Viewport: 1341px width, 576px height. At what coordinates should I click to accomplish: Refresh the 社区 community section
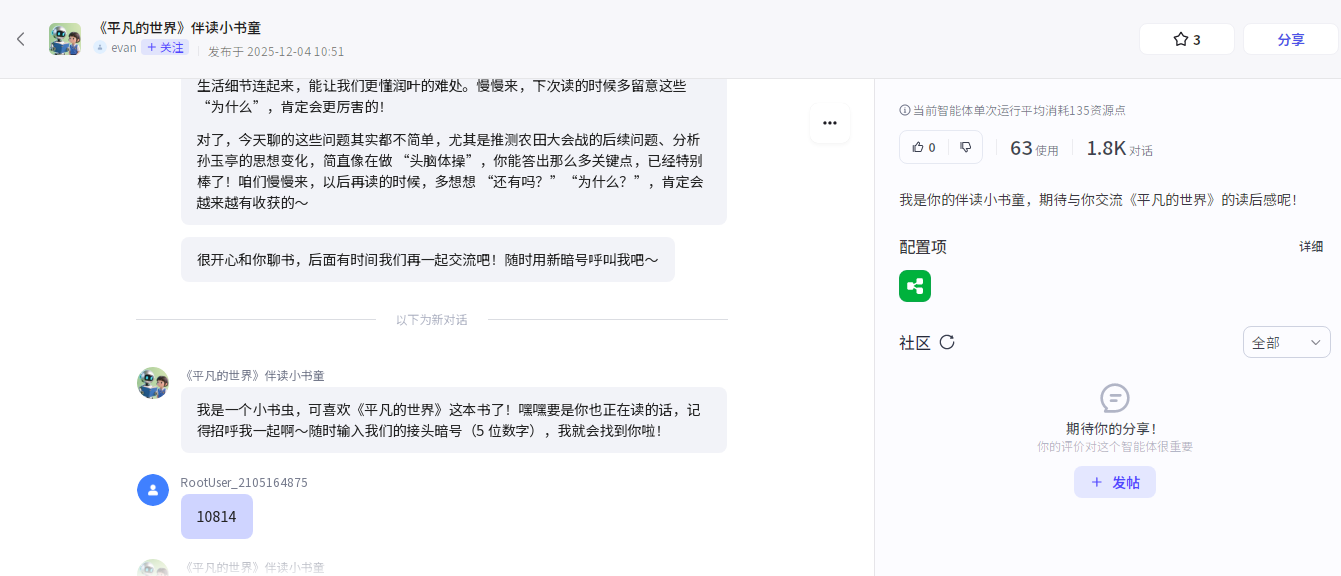[947, 342]
